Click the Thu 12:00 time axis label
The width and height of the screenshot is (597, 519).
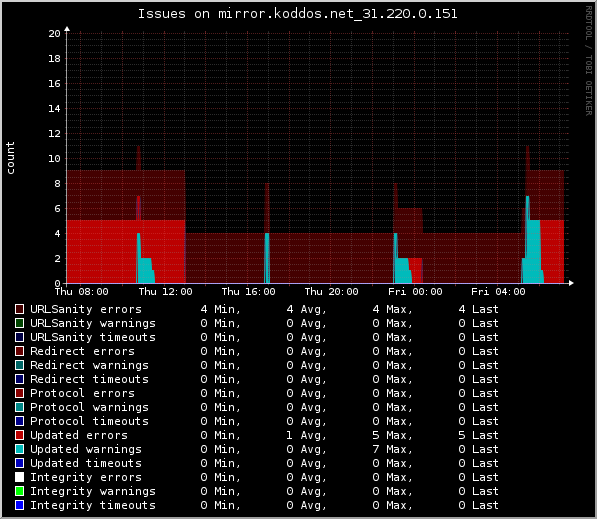point(165,292)
